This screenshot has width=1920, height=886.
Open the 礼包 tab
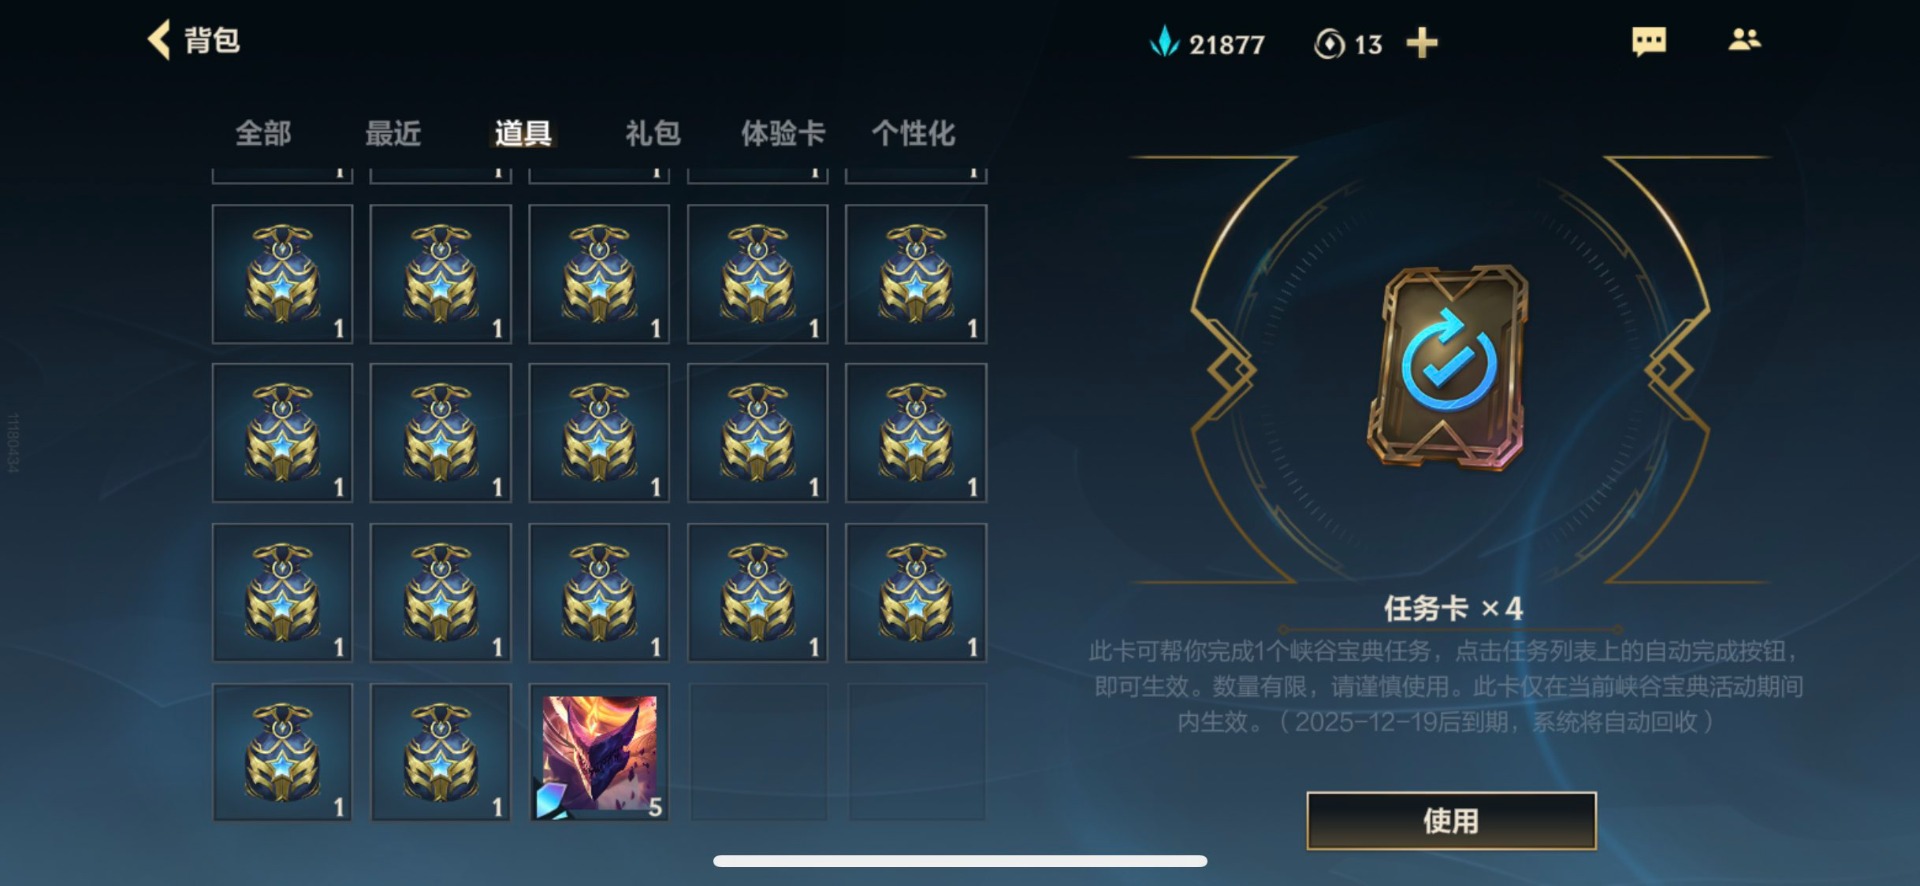[x=653, y=133]
